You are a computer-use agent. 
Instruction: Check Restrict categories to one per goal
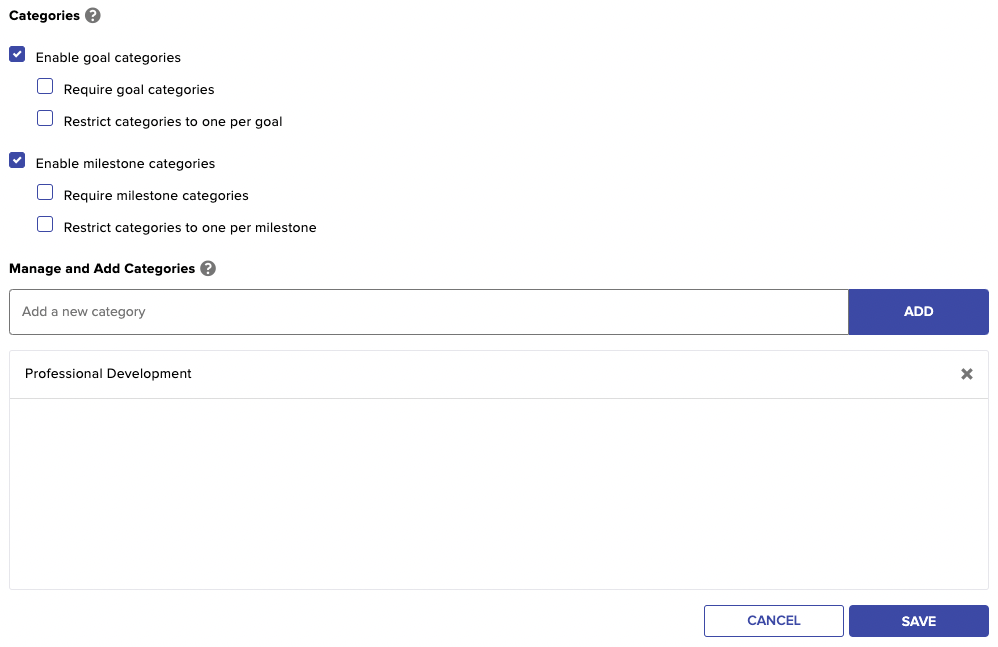(45, 118)
